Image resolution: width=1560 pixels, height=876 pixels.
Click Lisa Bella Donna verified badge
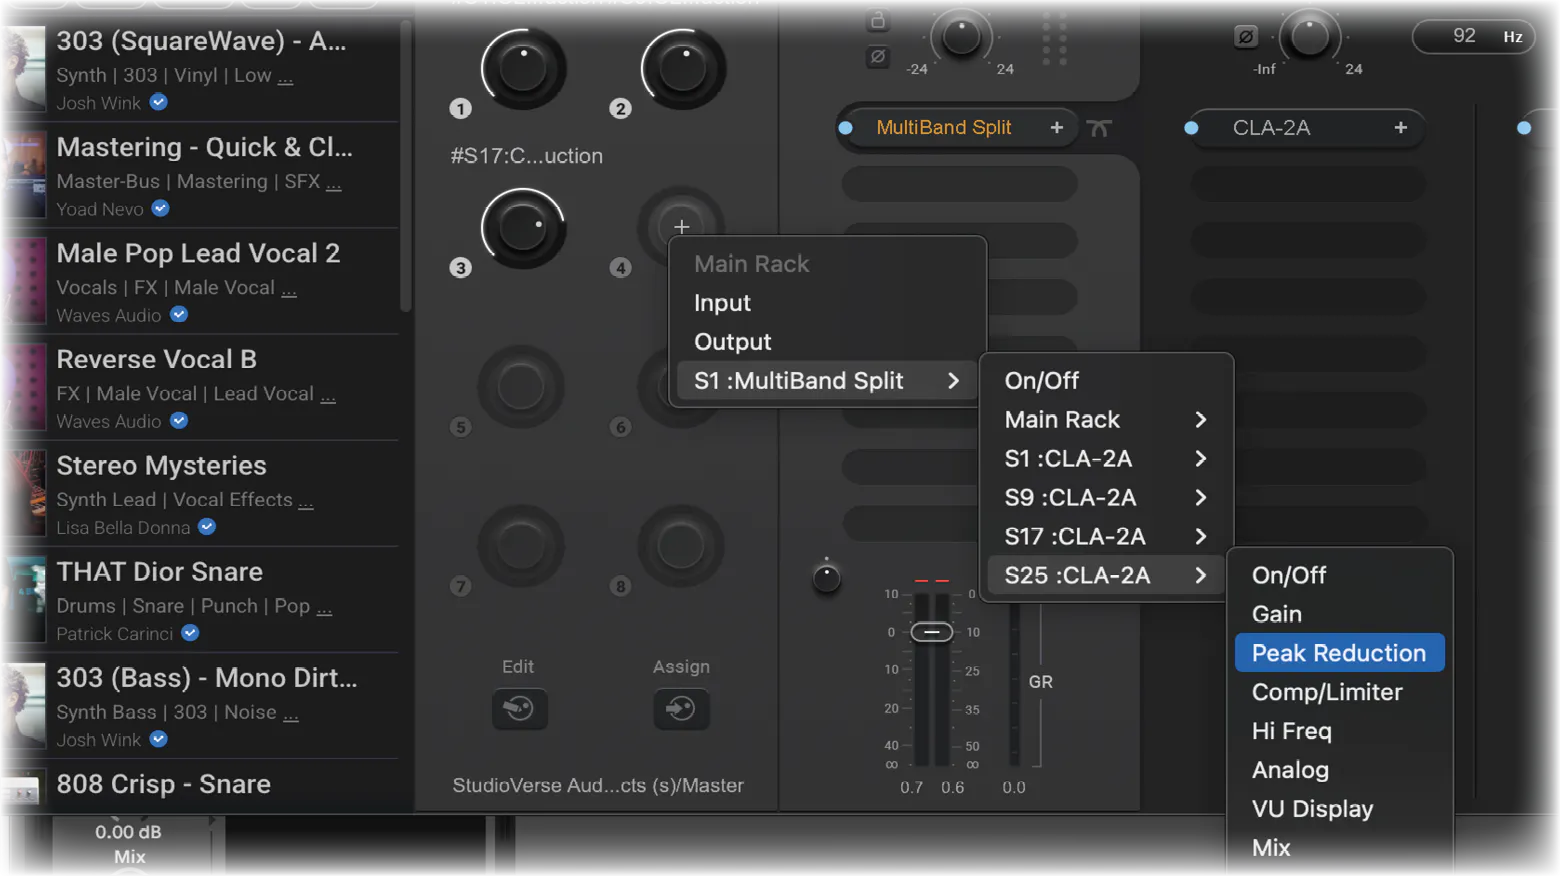(207, 526)
